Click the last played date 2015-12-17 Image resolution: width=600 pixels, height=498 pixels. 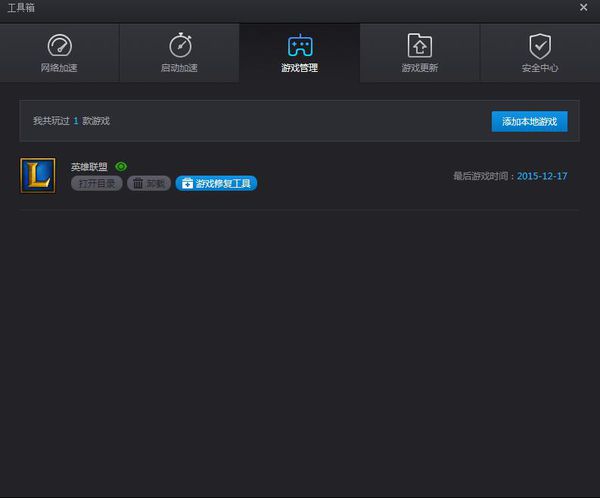(x=542, y=176)
